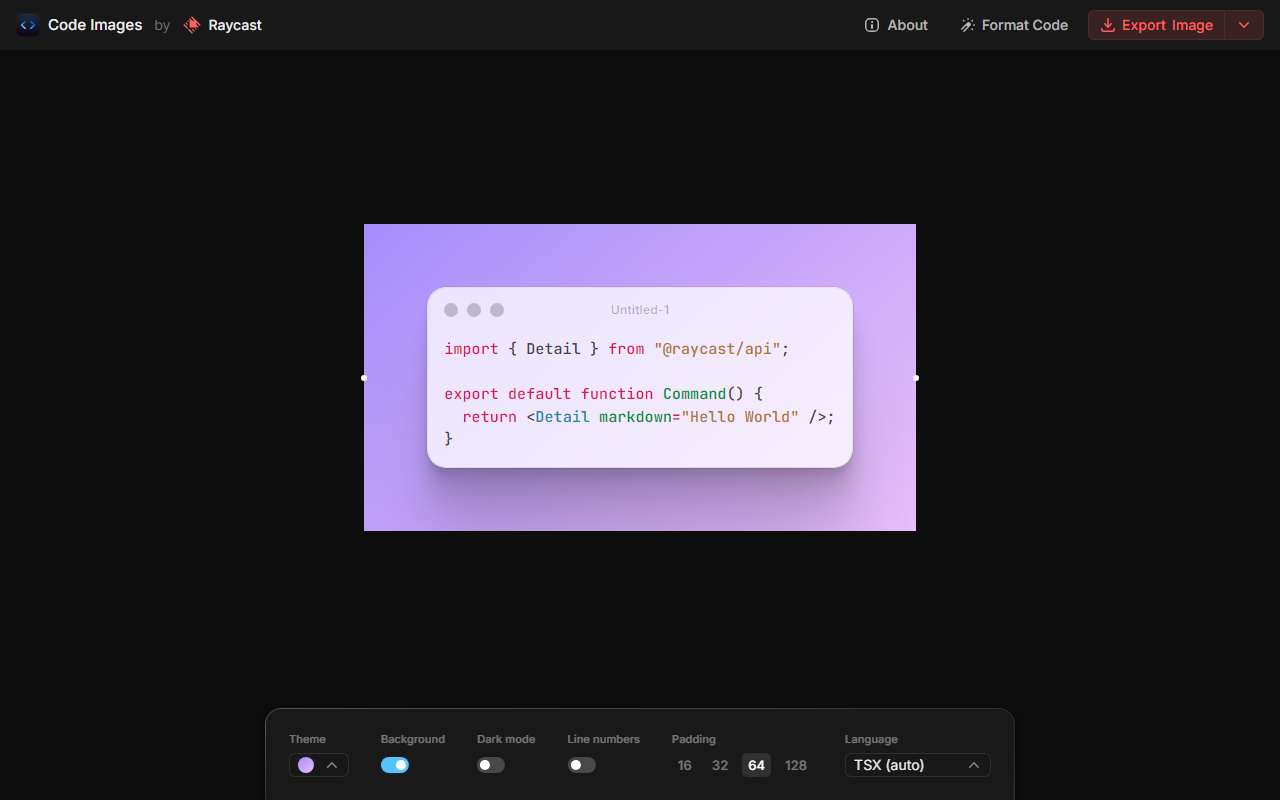Click Format Code button
Viewport: 1280px width, 800px height.
point(1014,25)
